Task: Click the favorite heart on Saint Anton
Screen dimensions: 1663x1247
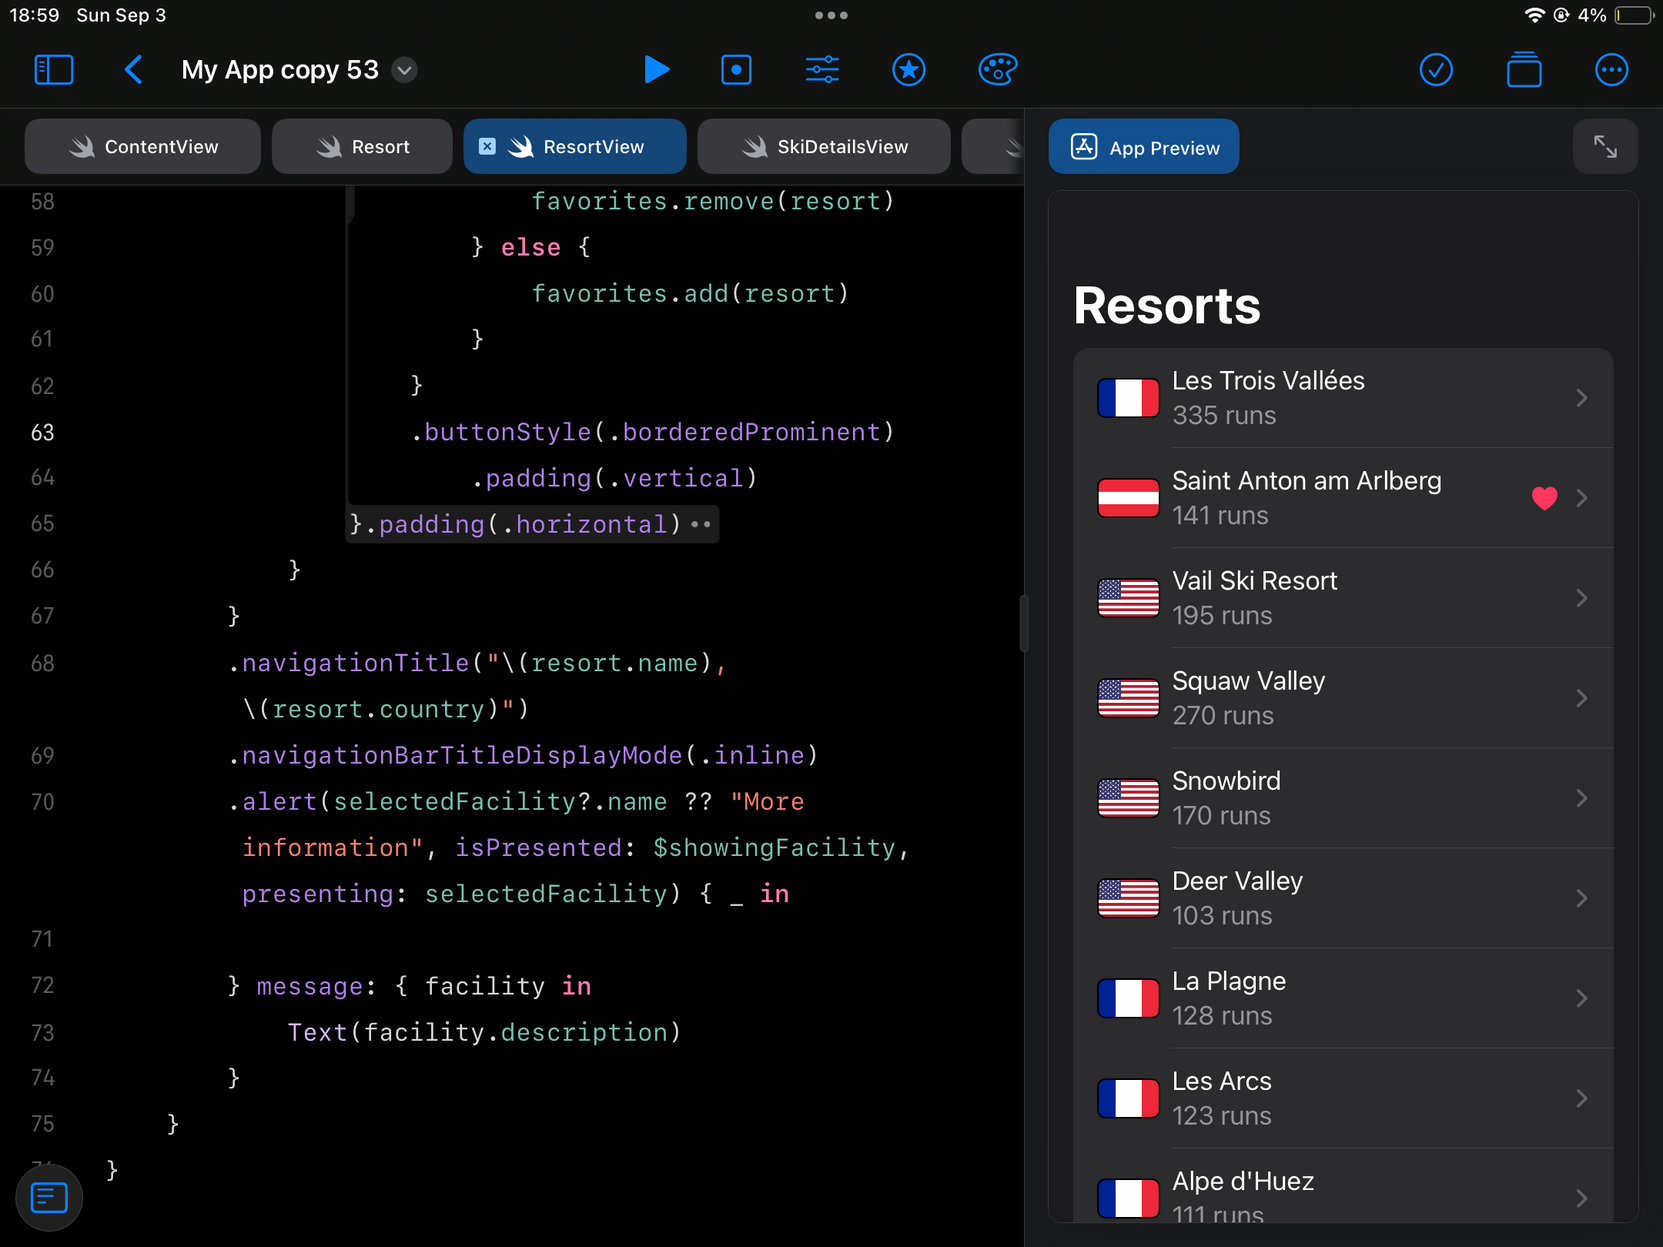Action: point(1544,498)
